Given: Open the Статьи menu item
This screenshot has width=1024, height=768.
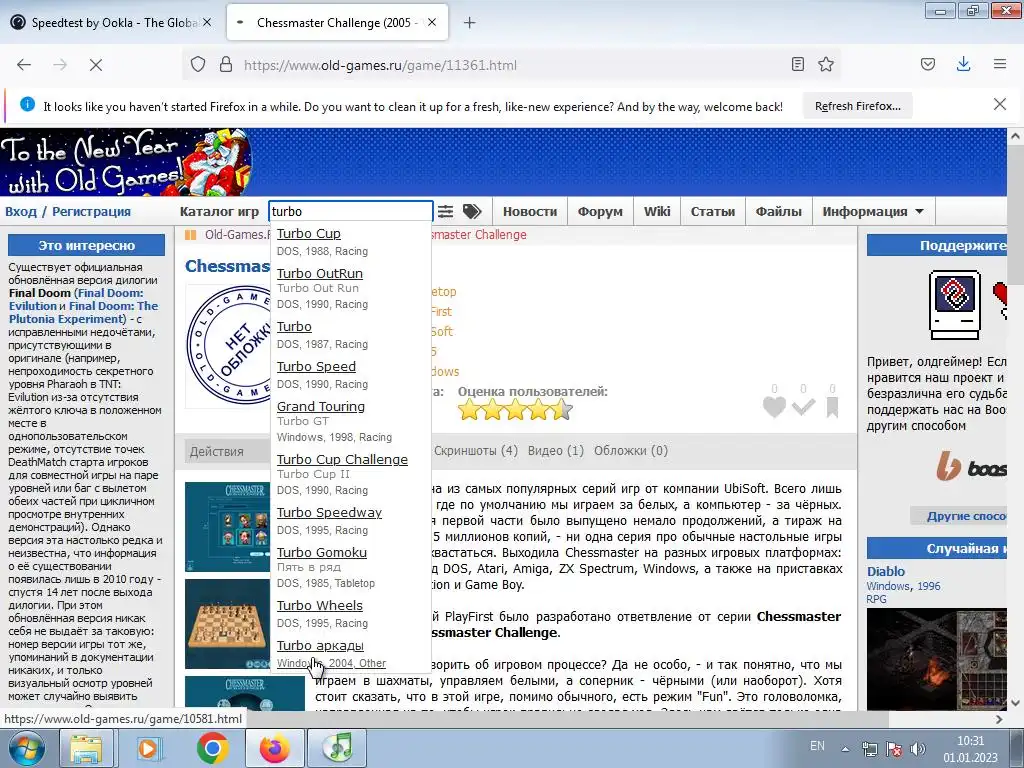Looking at the screenshot, I should pos(712,212).
